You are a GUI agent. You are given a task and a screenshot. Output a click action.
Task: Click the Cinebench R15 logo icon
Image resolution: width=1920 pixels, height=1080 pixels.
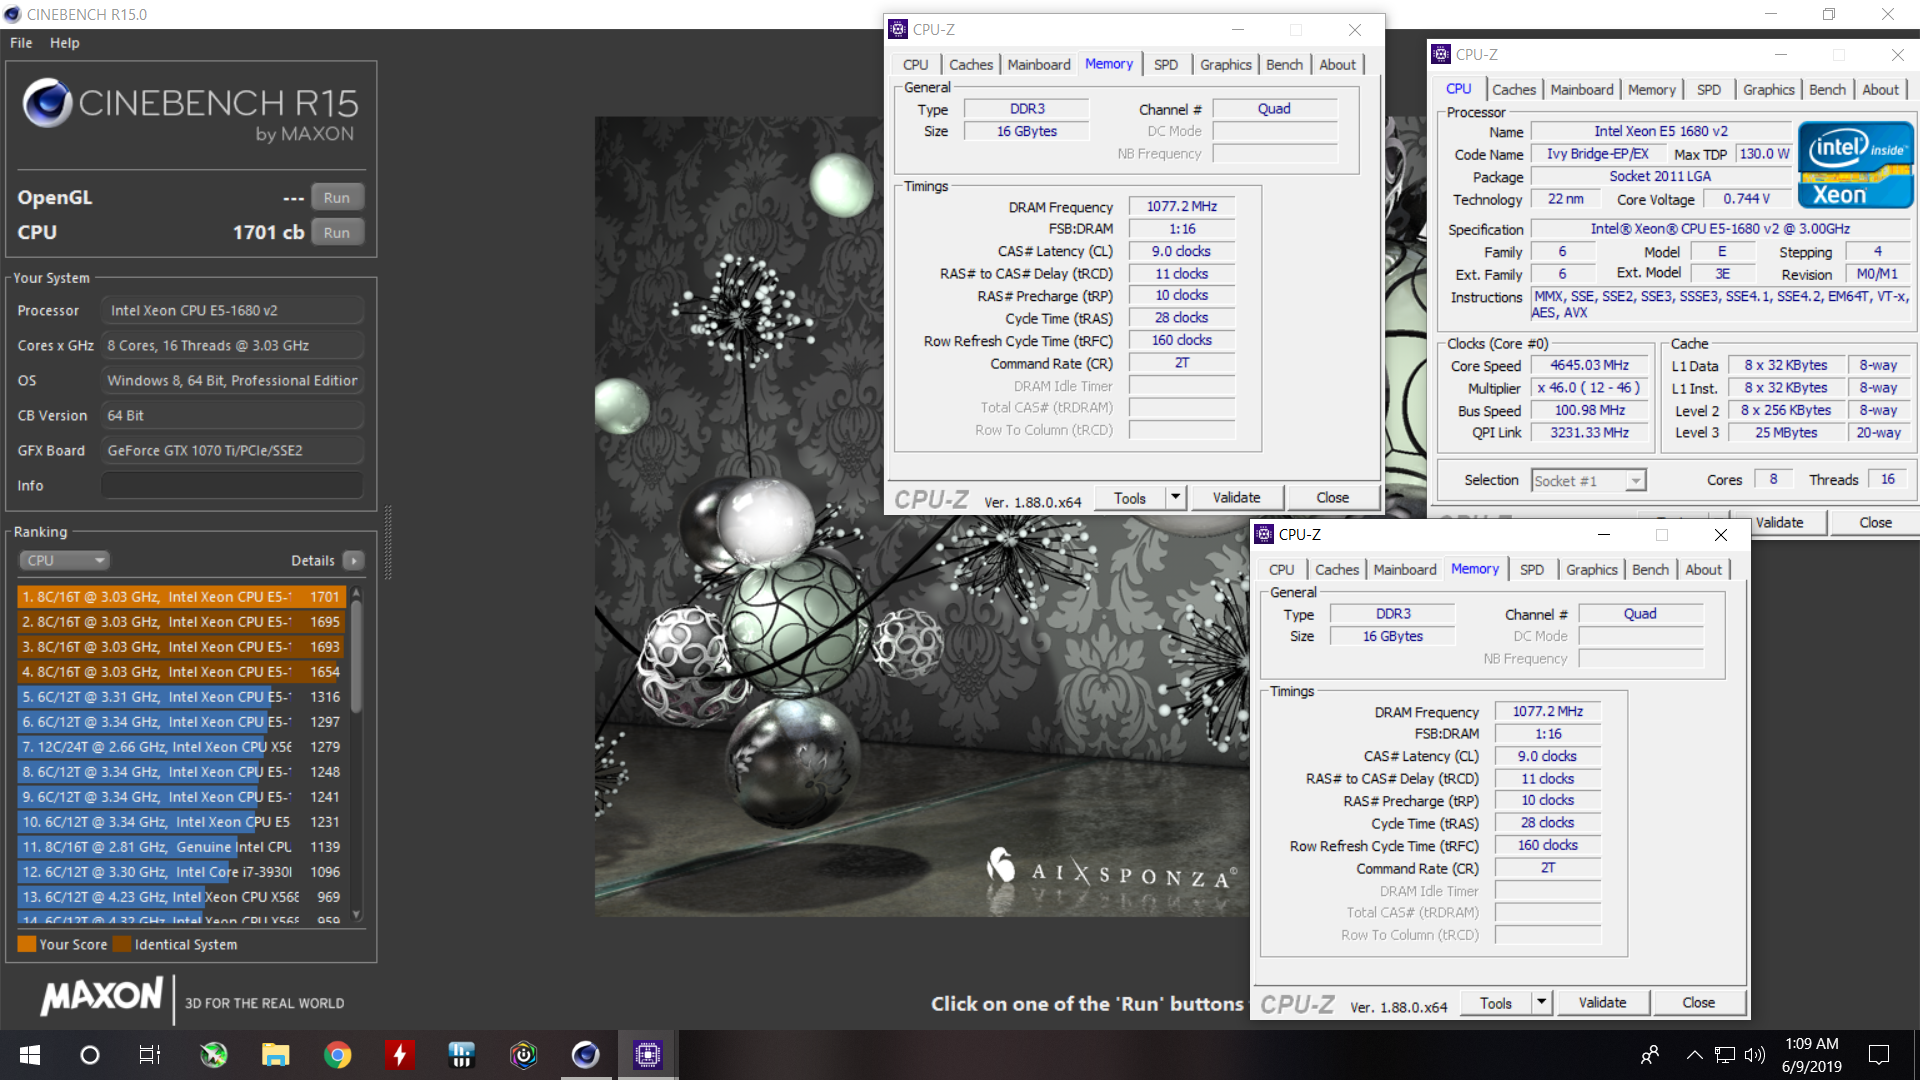pyautogui.click(x=47, y=103)
